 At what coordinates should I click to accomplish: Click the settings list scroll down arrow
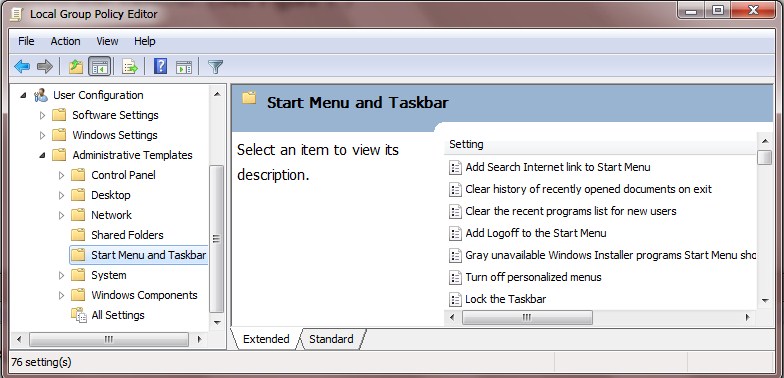764,300
